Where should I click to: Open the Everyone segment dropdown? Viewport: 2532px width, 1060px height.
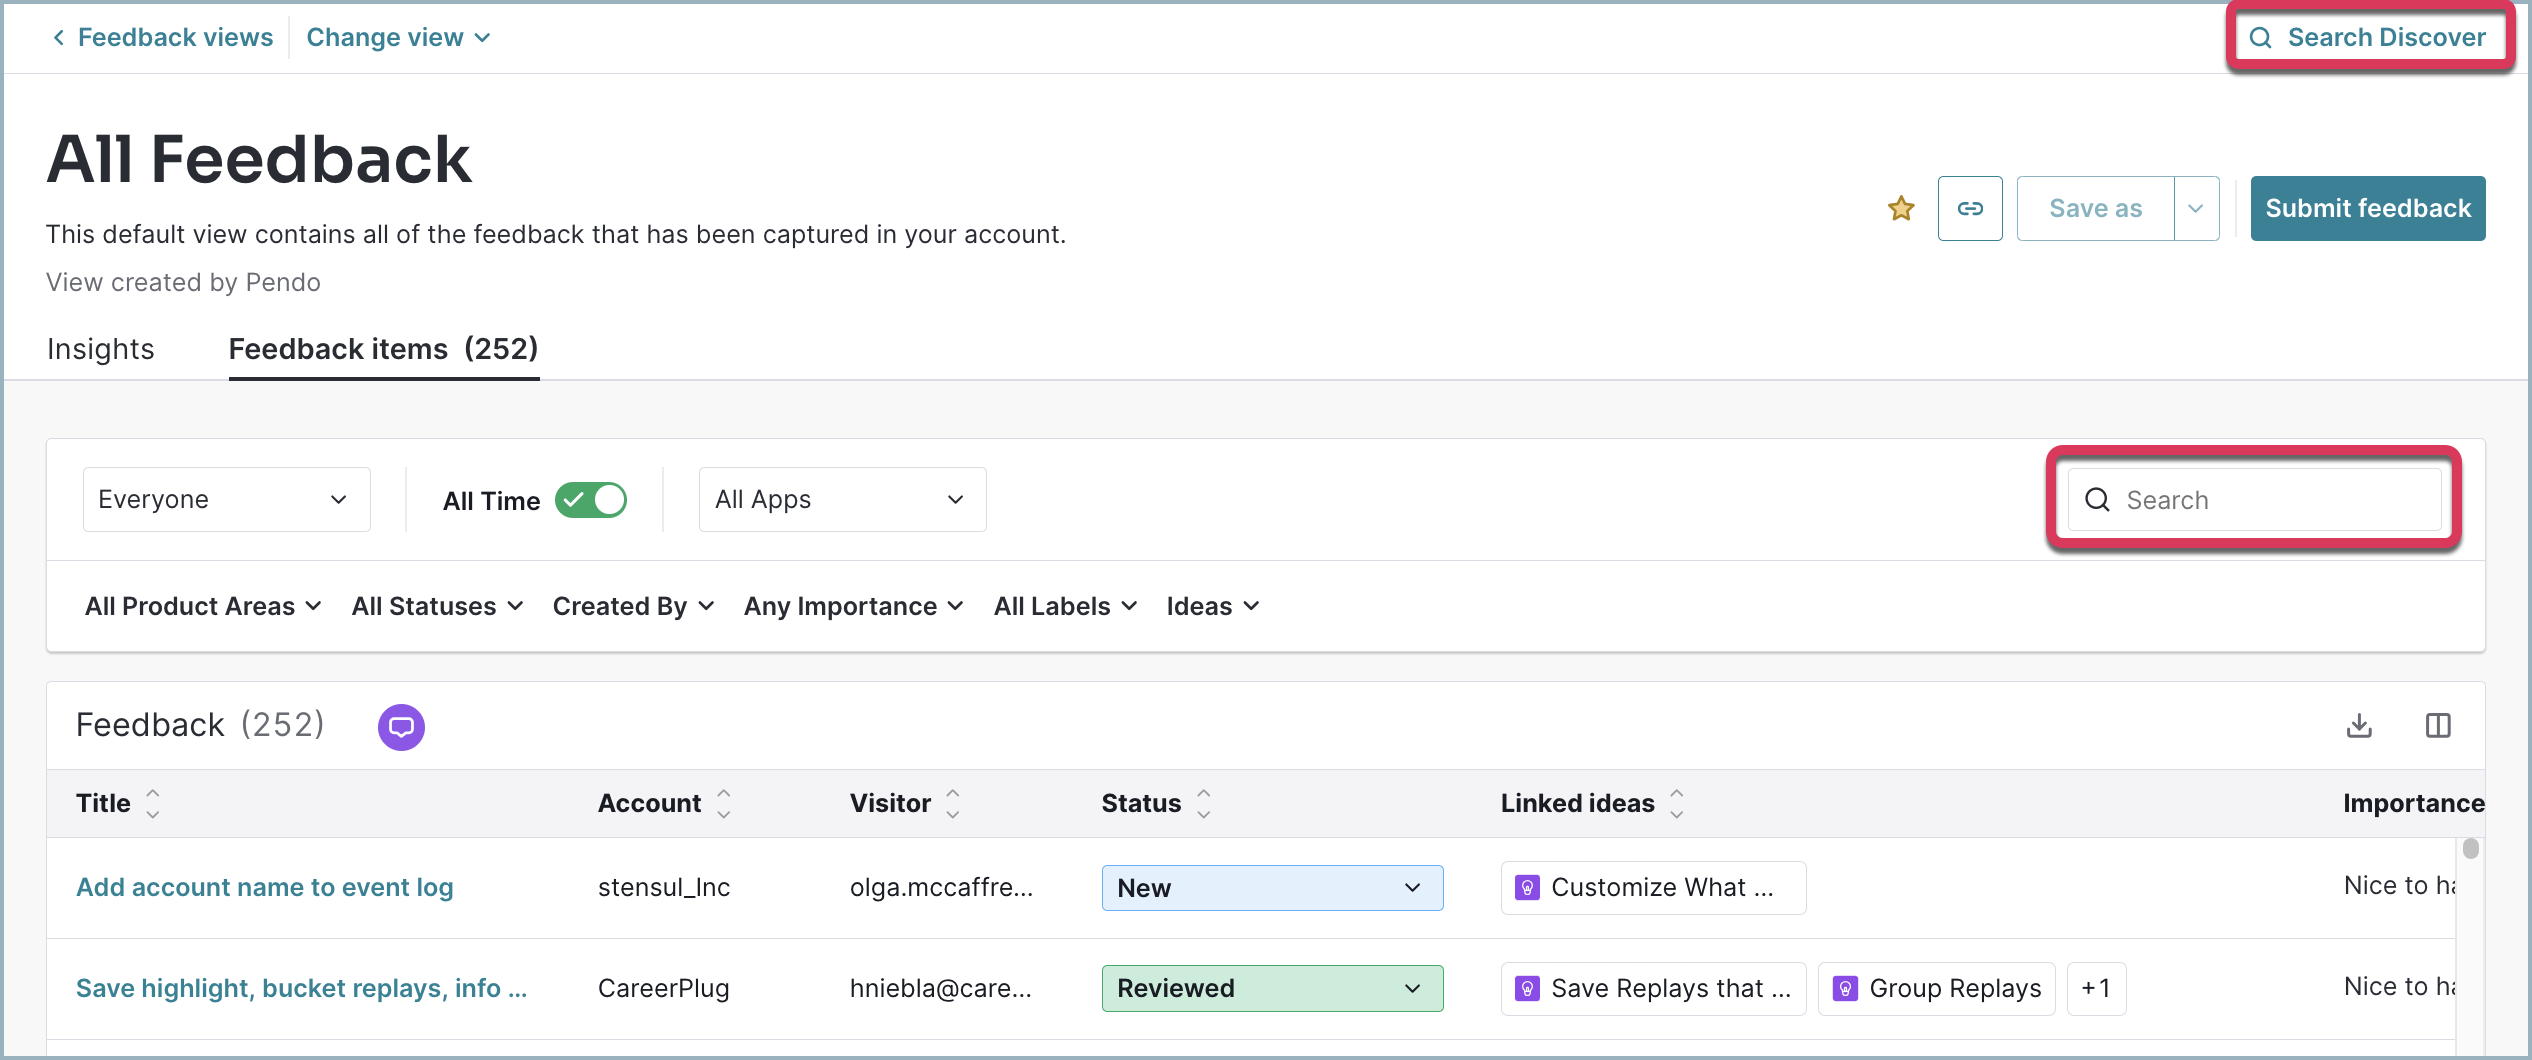pos(227,499)
